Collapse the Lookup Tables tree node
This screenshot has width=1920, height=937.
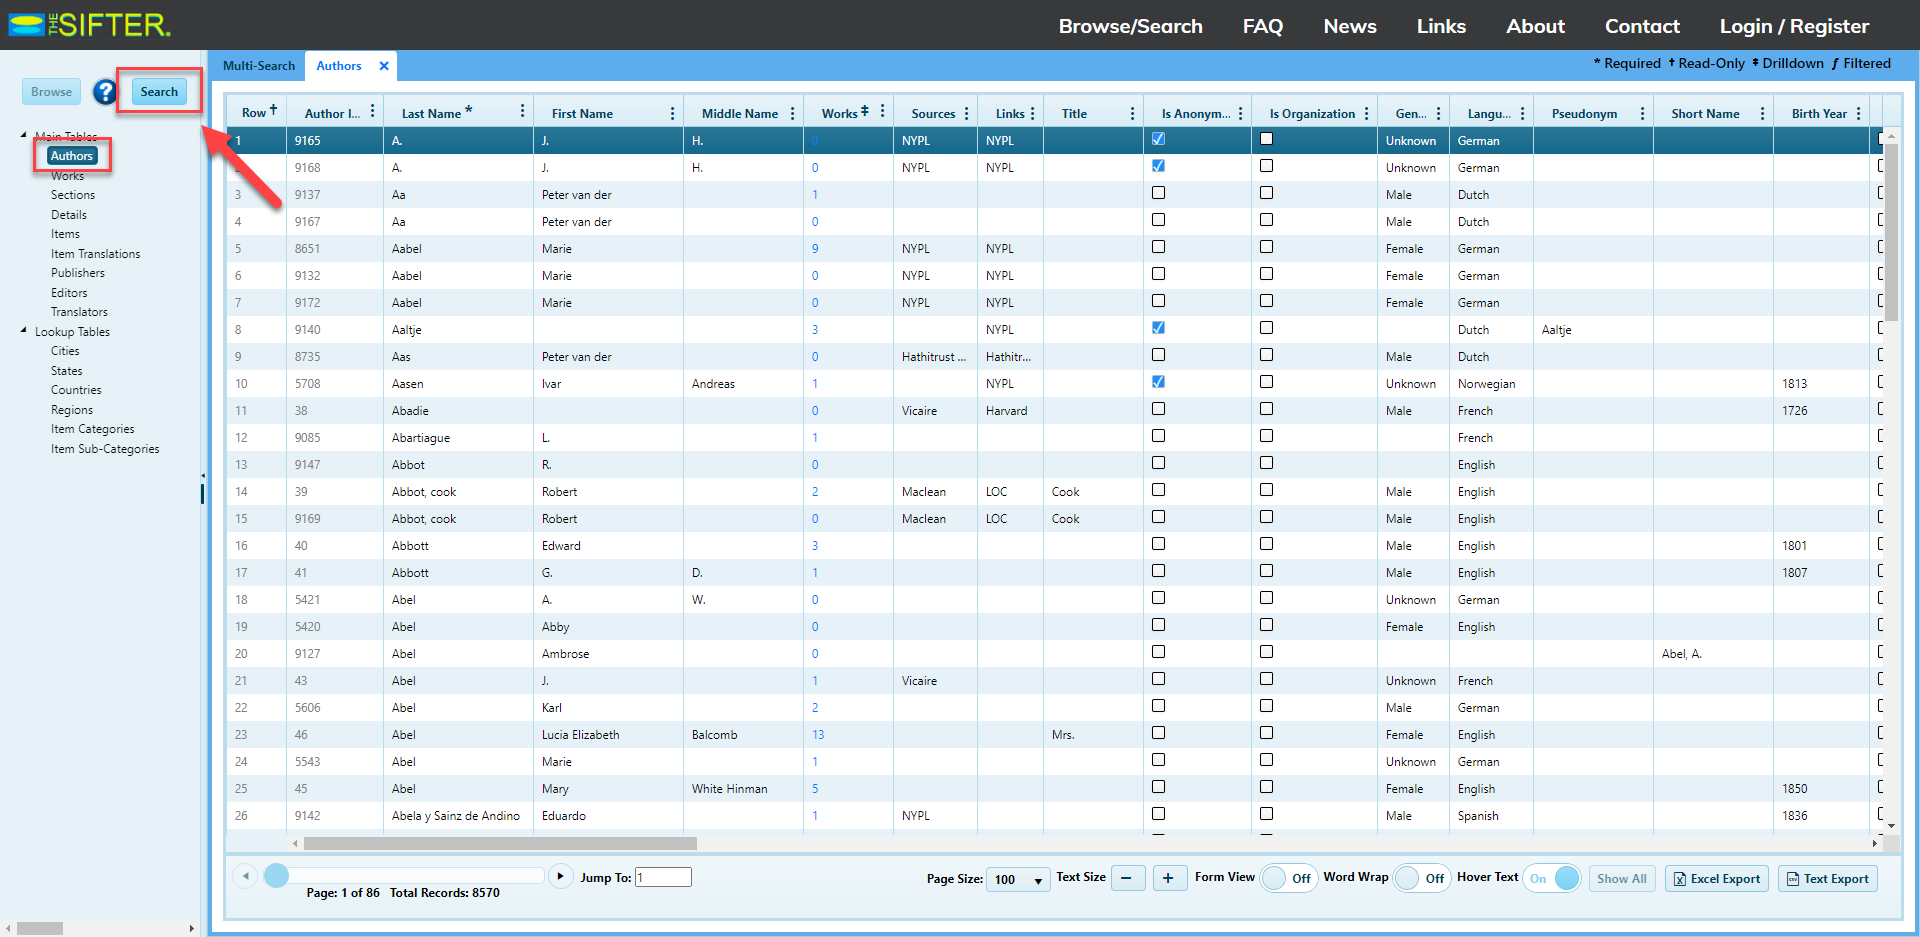24,331
